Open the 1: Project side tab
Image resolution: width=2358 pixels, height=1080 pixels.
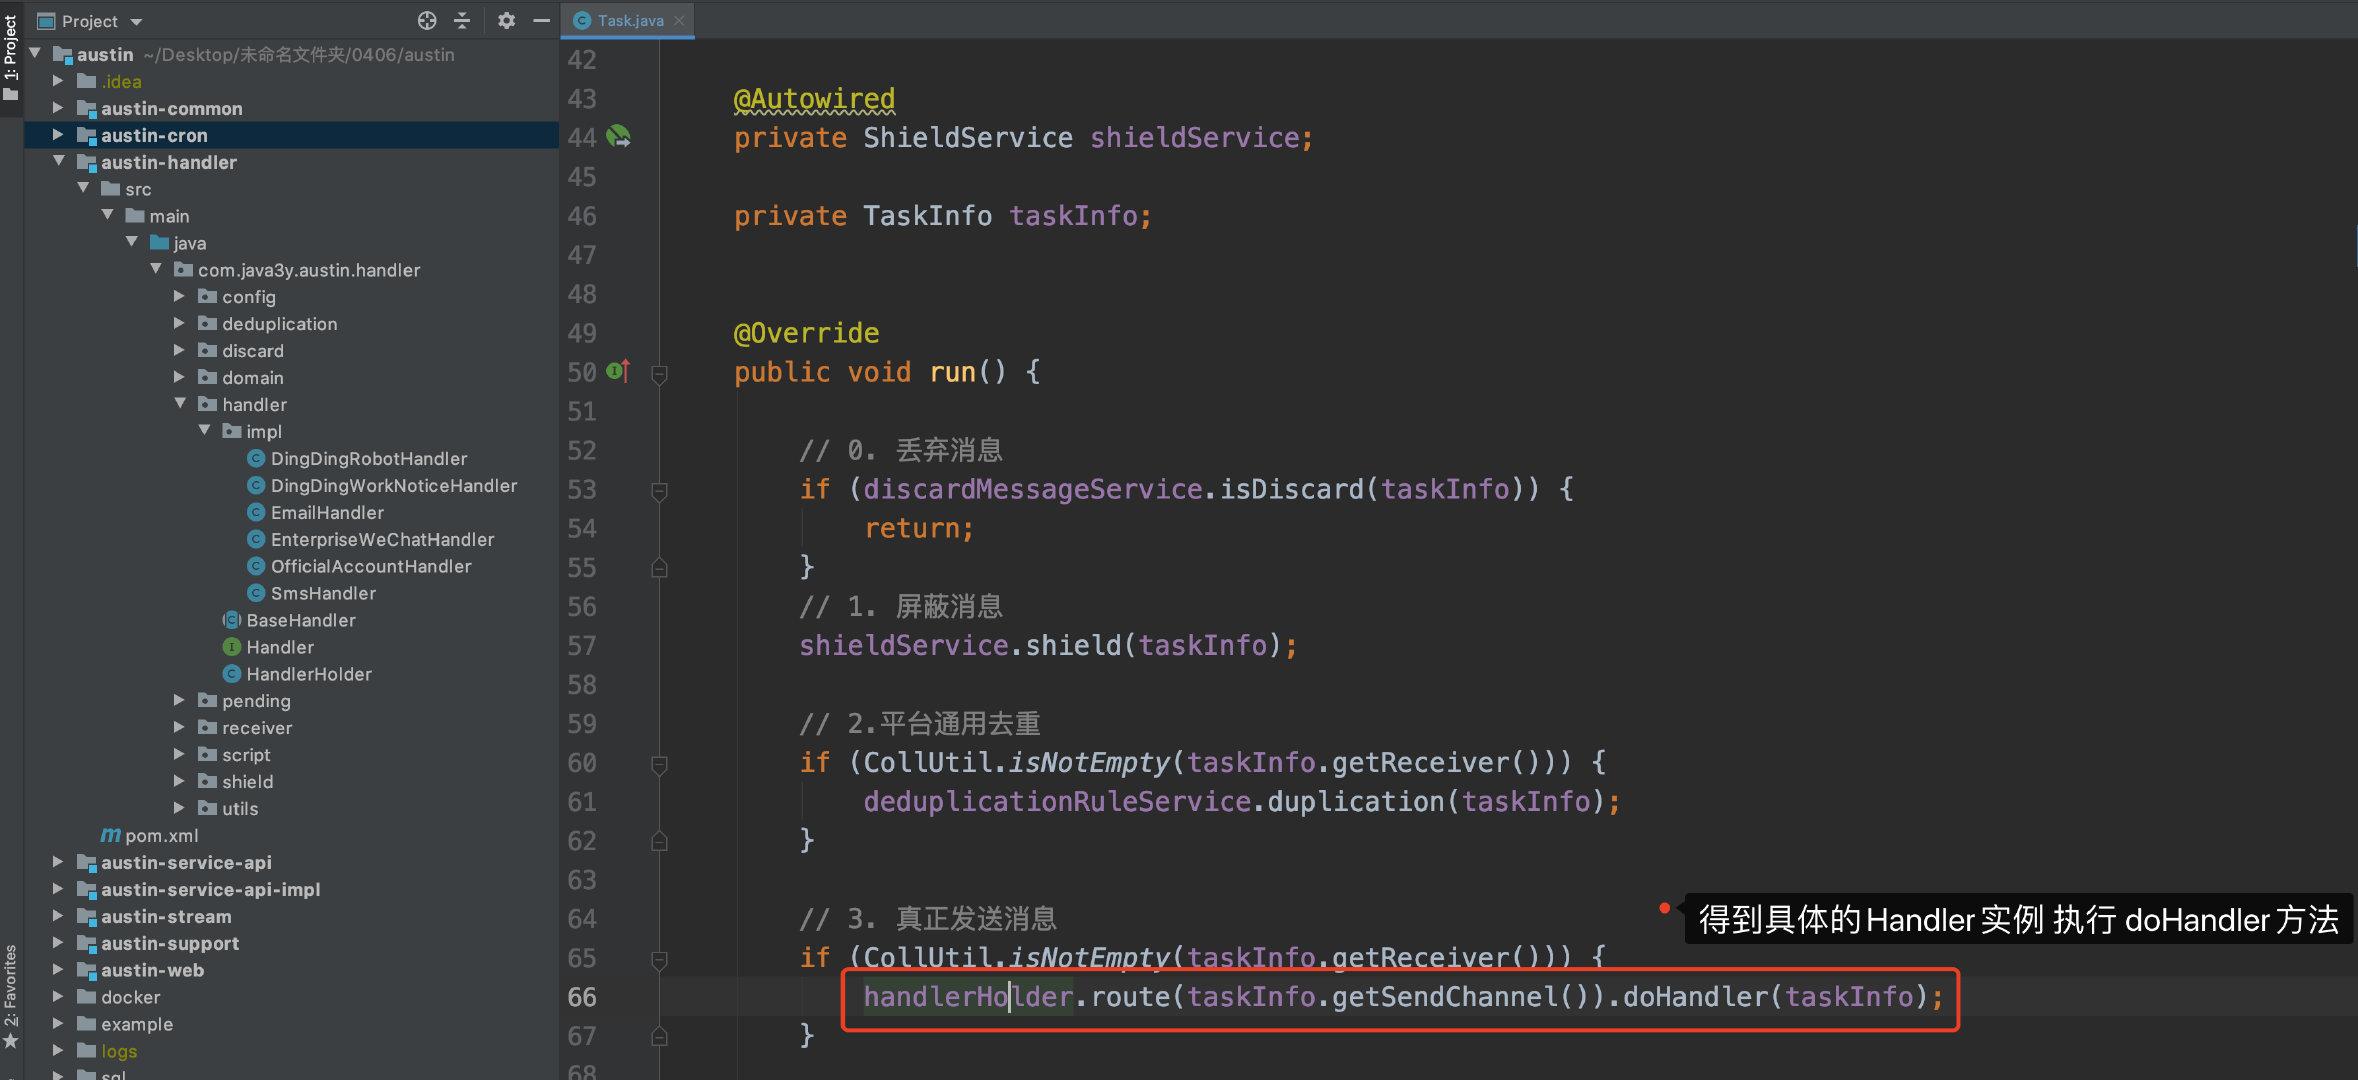11,50
